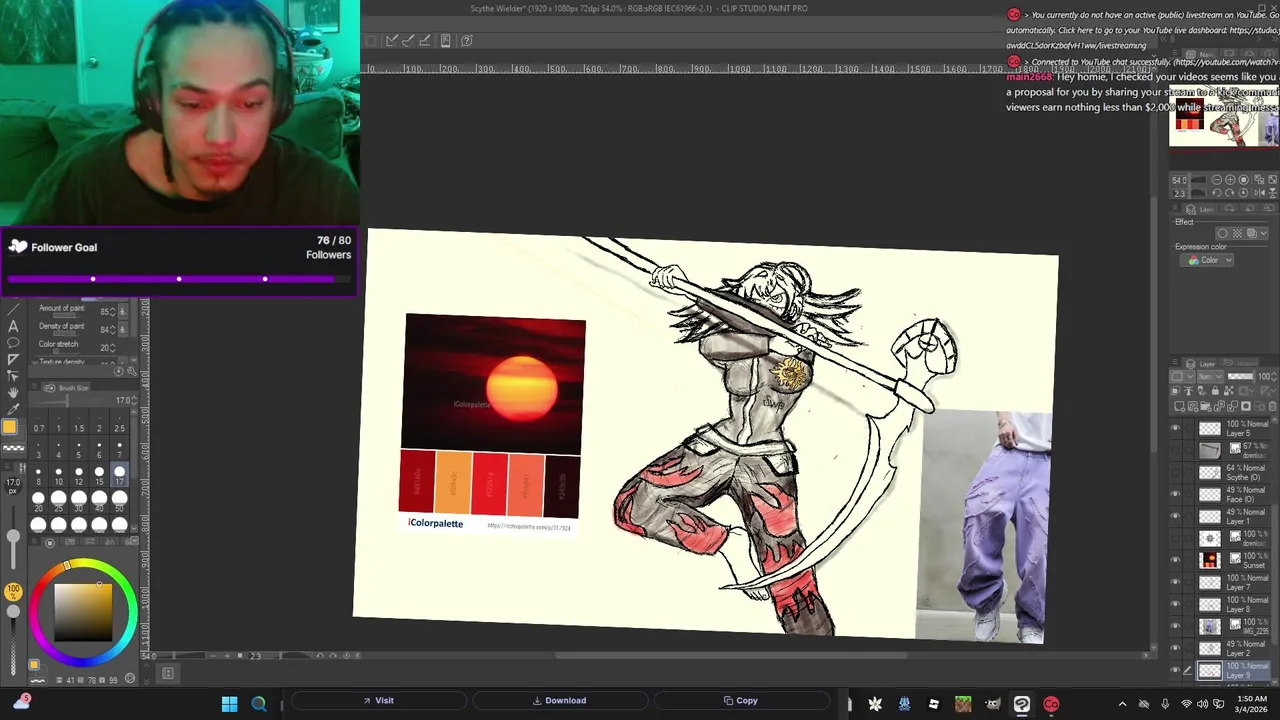Viewport: 1280px width, 720px height.
Task: Click transparent color swatch
Action: tap(14, 448)
